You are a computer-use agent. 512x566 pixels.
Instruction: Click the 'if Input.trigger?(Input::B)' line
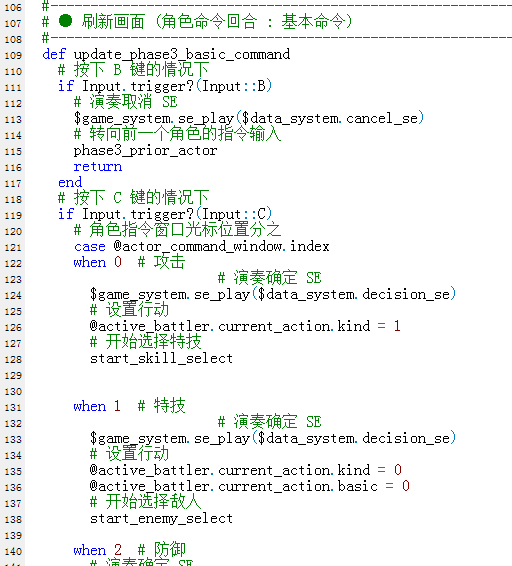click(165, 86)
